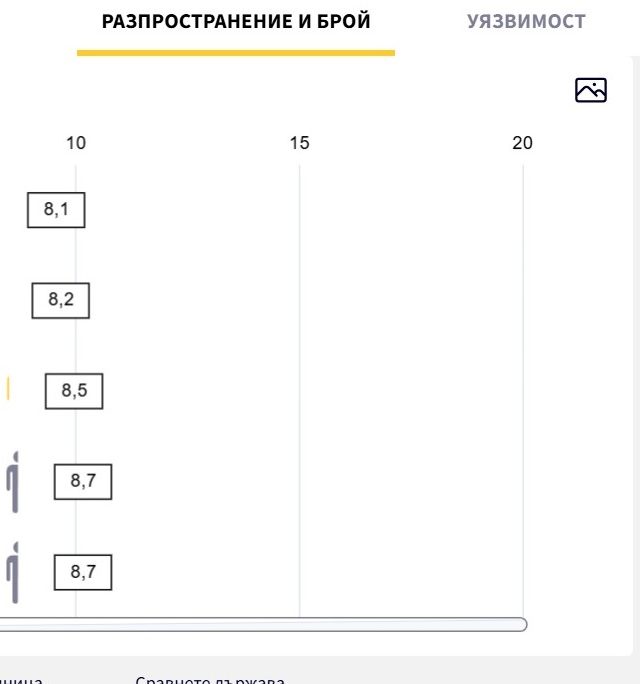This screenshot has height=684, width=640.
Task: Click the cut-off label left of Сравнете държава
Action: coord(21,681)
